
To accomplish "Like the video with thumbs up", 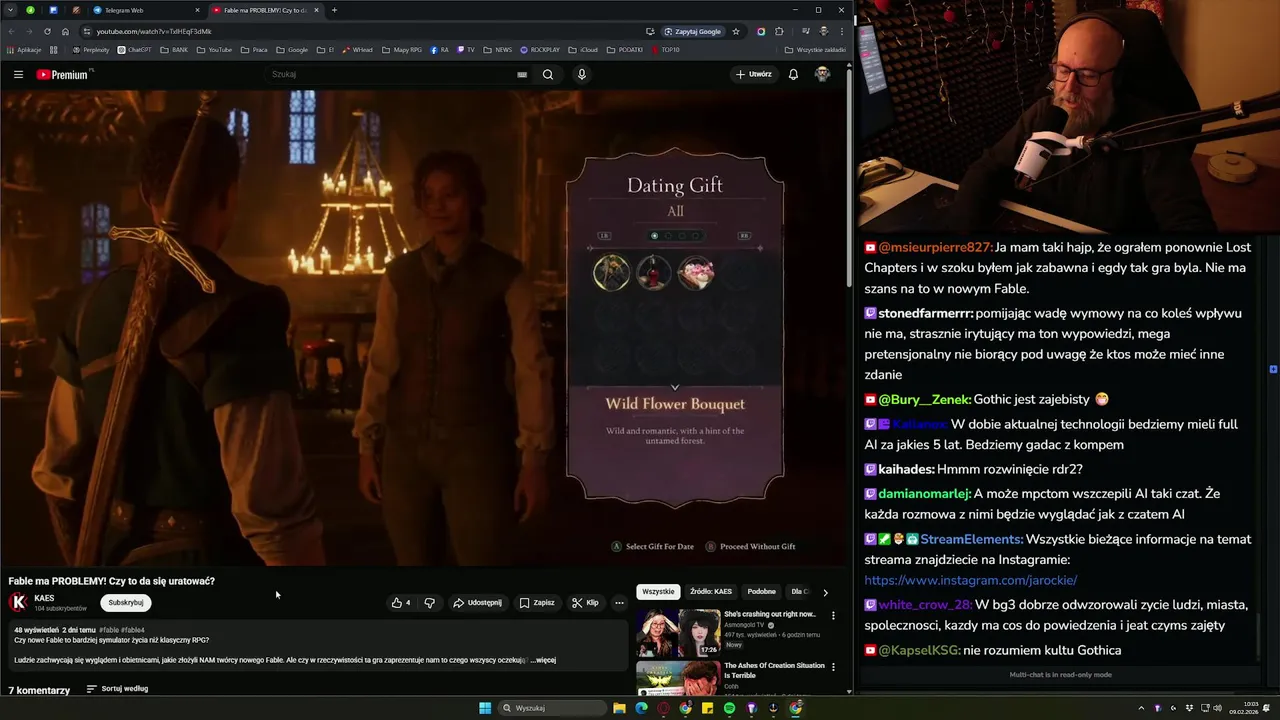I will [x=401, y=603].
